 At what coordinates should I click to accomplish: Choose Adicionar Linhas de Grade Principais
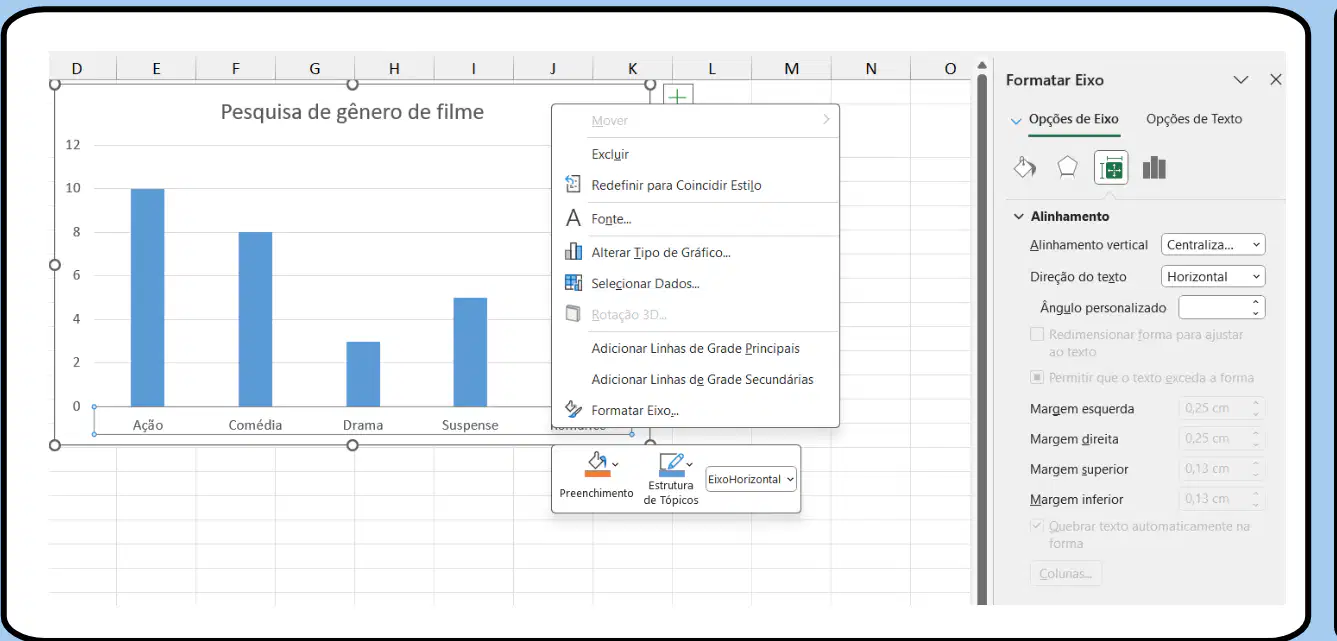point(695,348)
